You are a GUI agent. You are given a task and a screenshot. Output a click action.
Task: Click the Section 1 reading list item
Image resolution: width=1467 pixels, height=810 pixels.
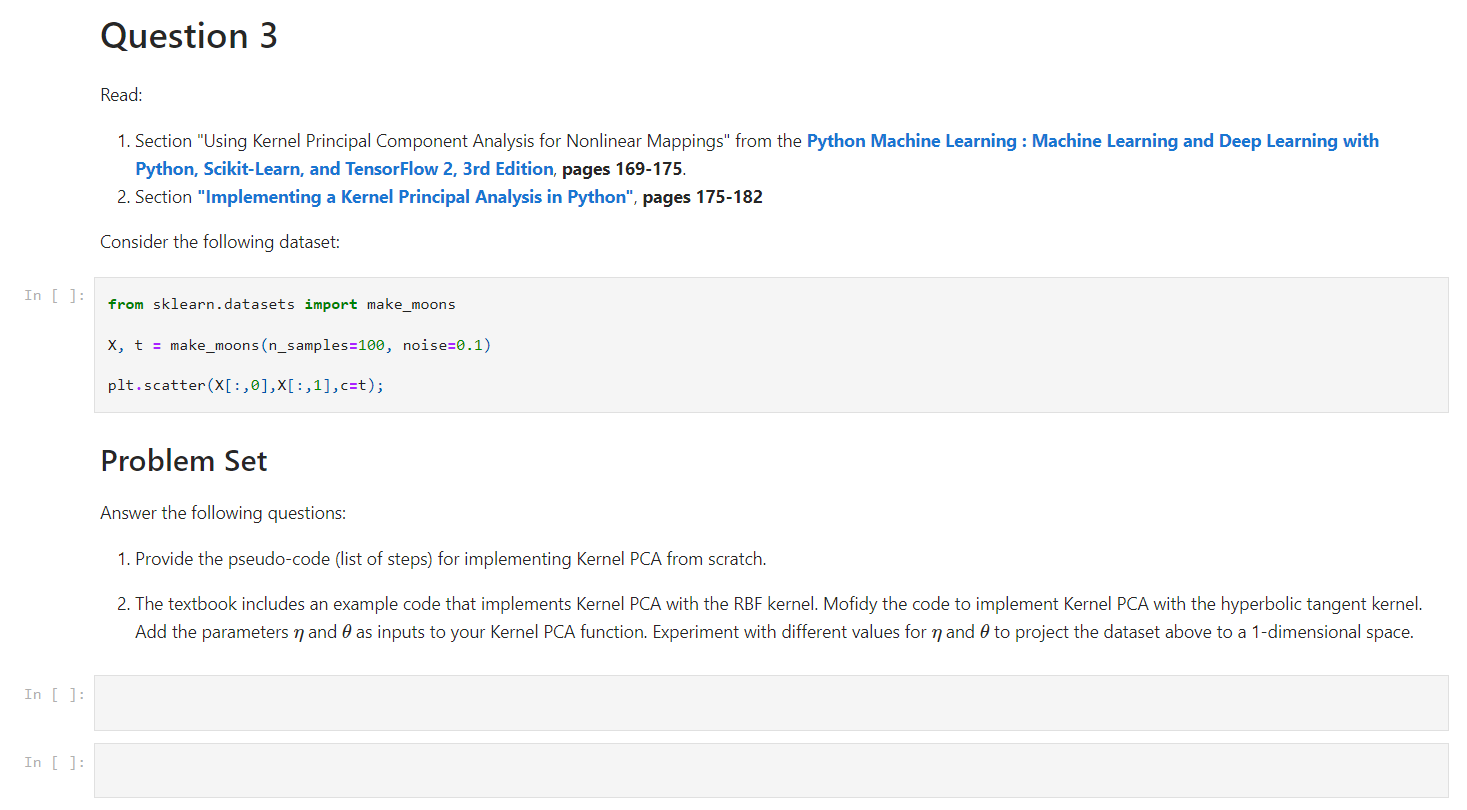pos(470,140)
